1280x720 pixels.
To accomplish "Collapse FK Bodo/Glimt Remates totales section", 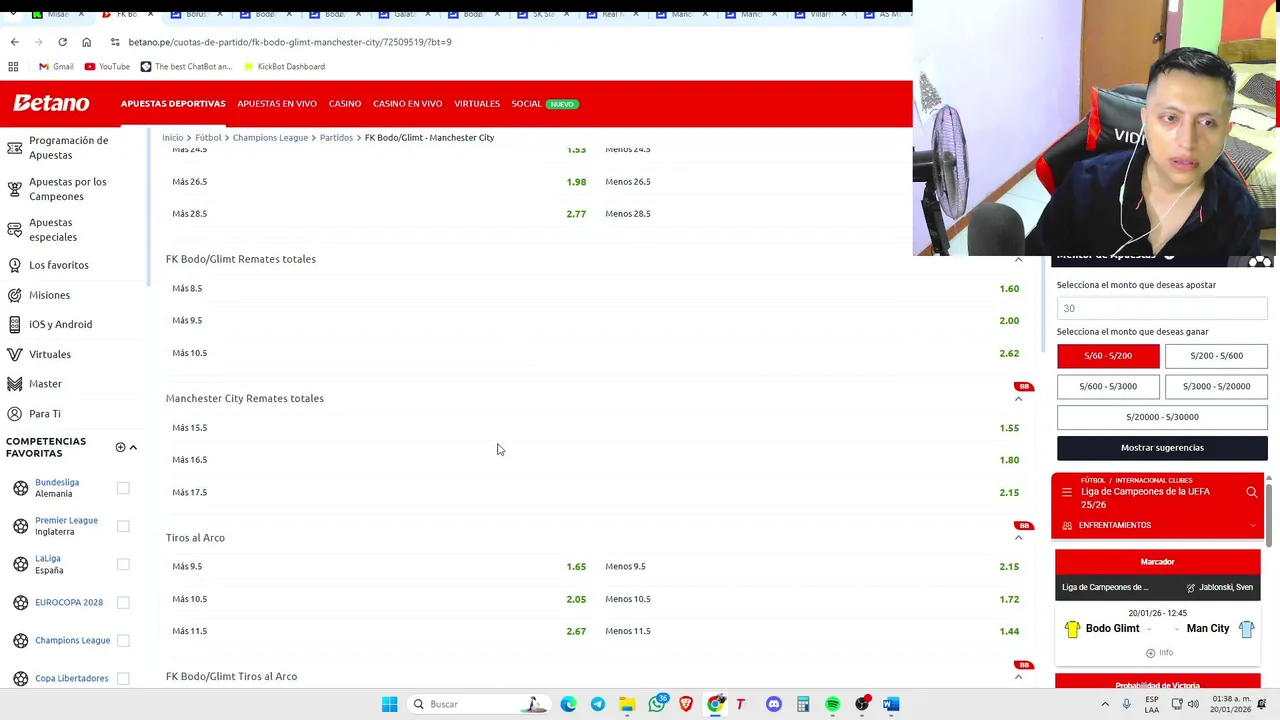I will click(x=1018, y=260).
